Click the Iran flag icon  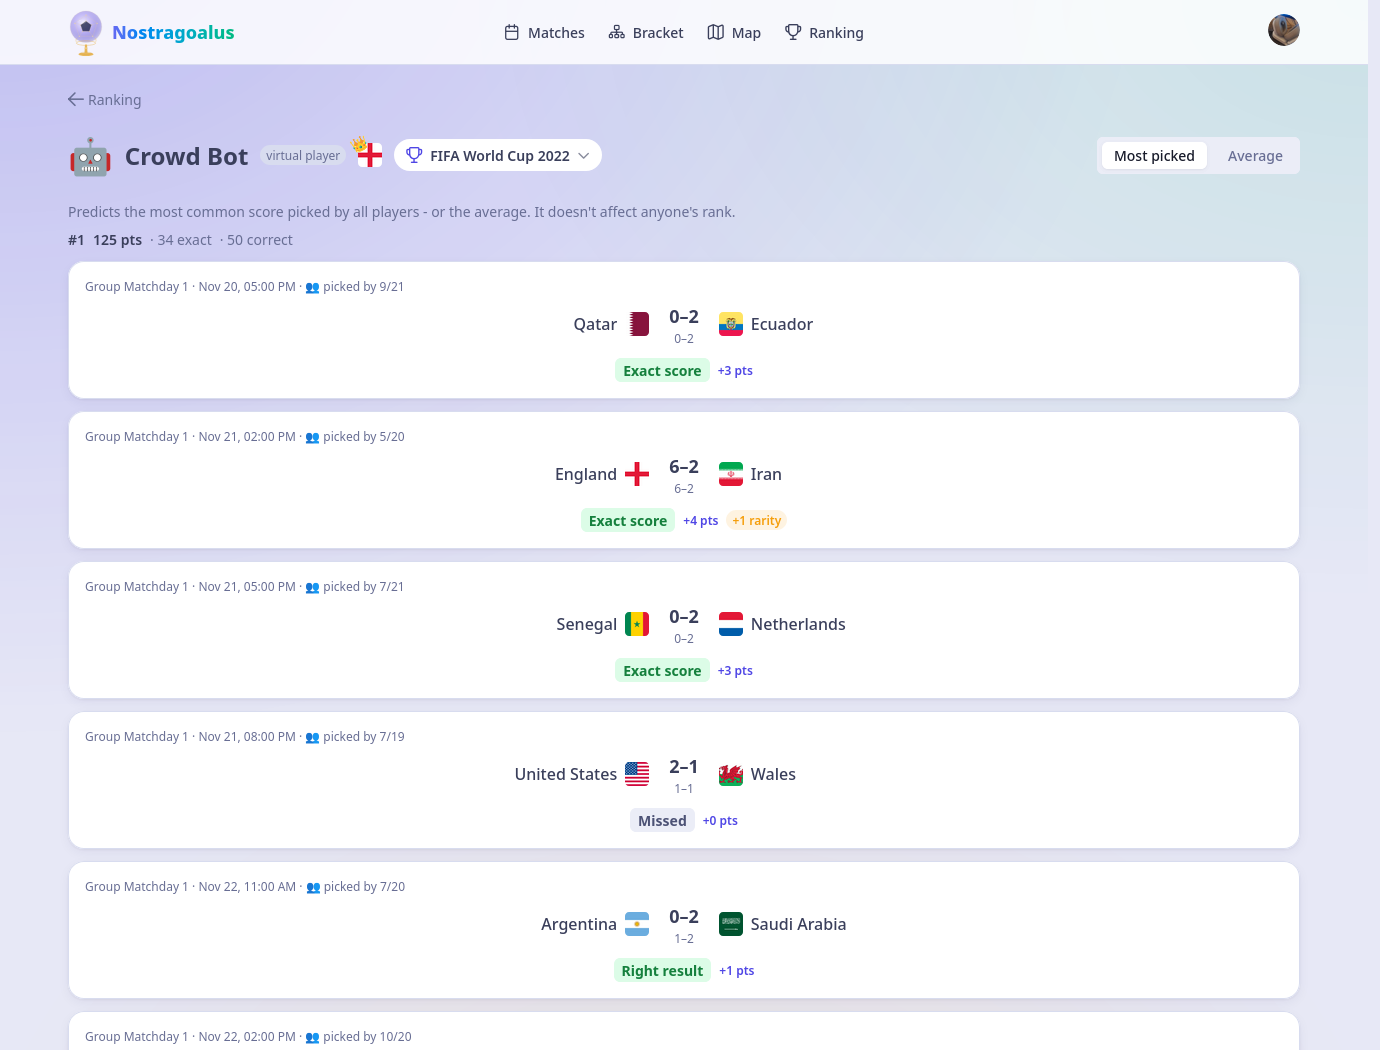(731, 474)
